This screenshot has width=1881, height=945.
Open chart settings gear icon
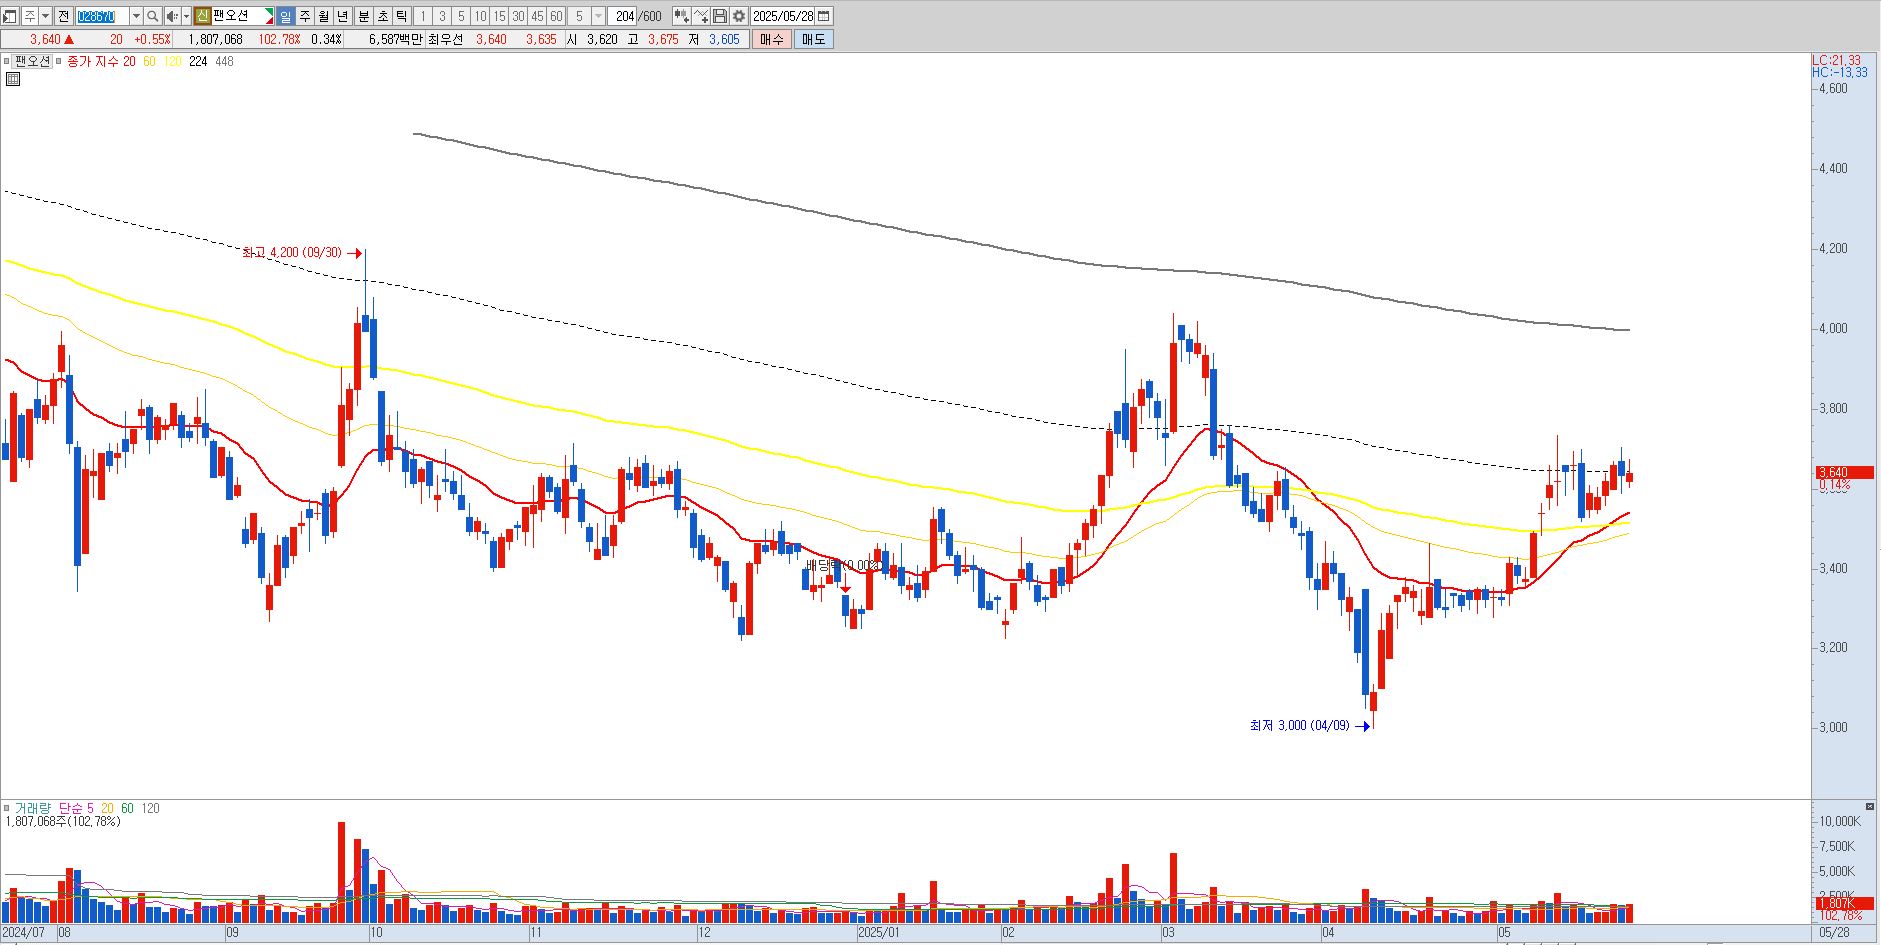[739, 16]
